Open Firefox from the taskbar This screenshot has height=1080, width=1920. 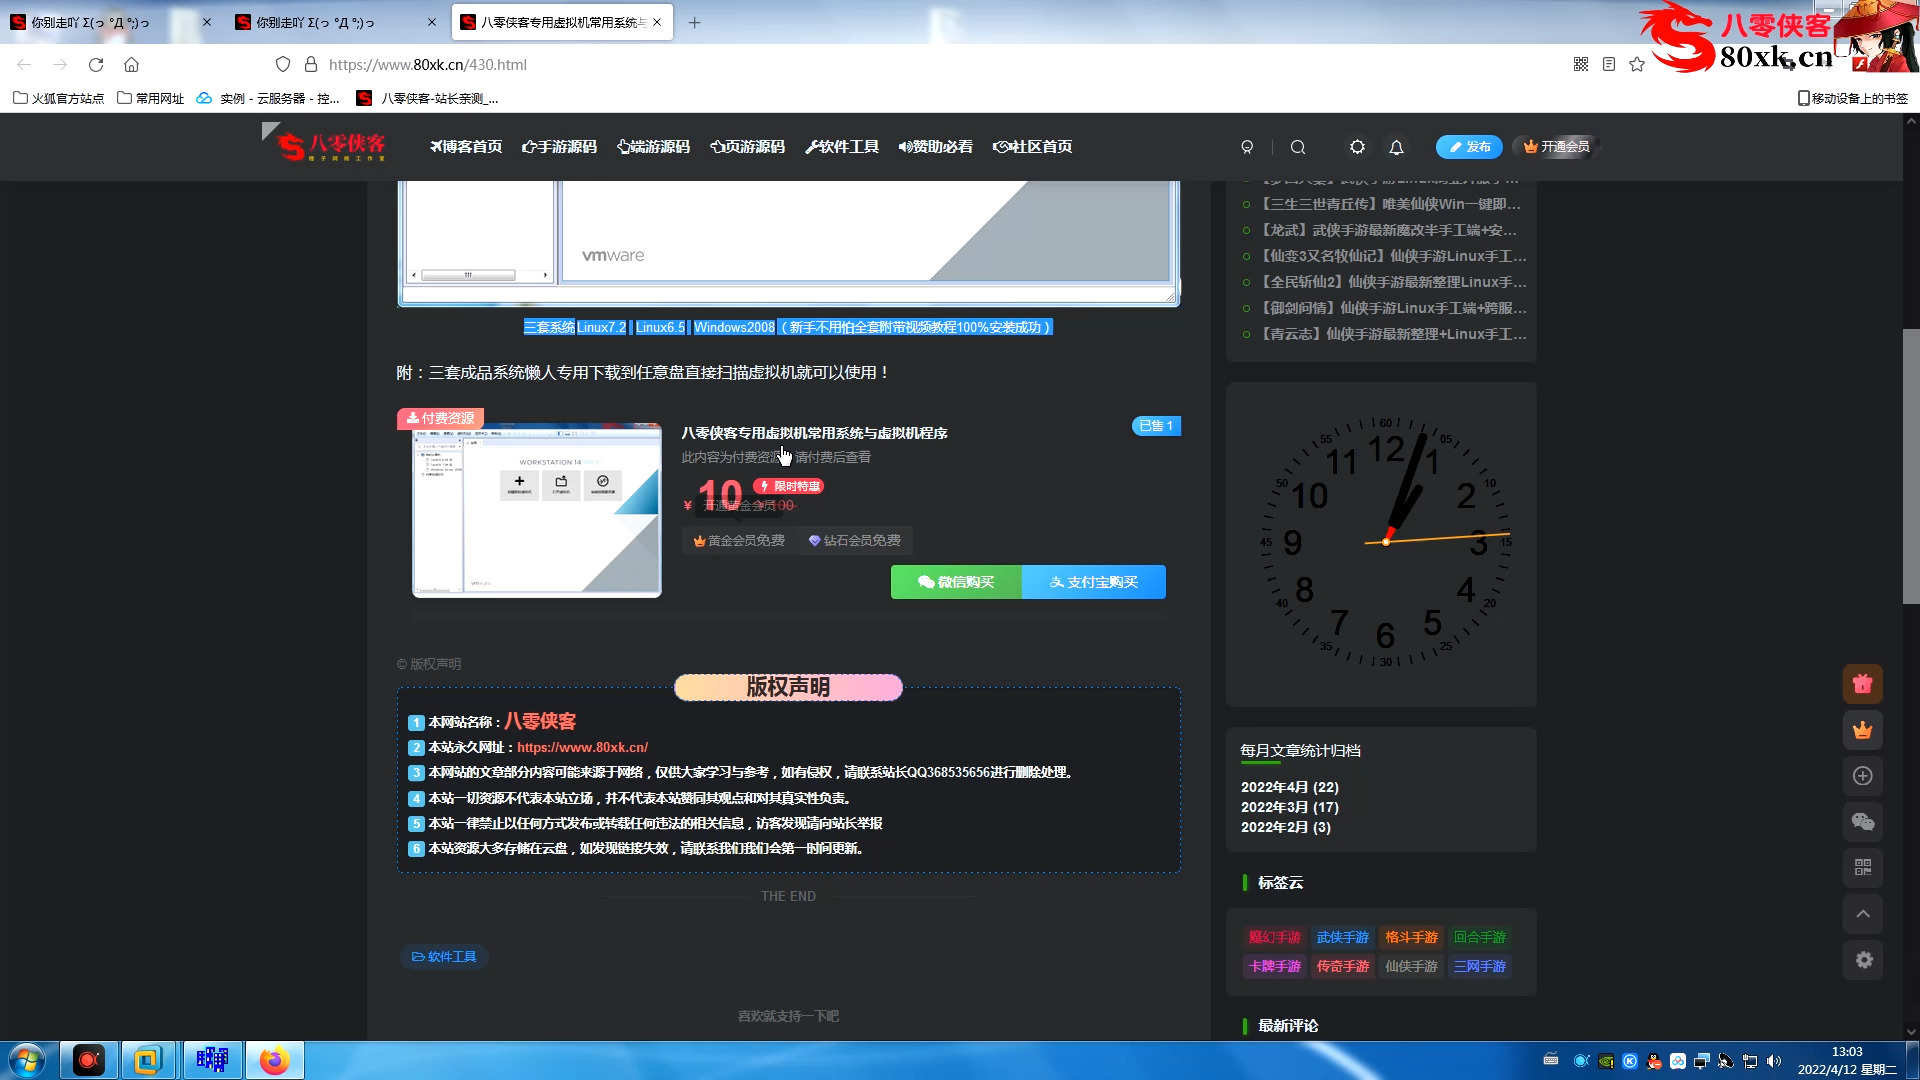(274, 1060)
